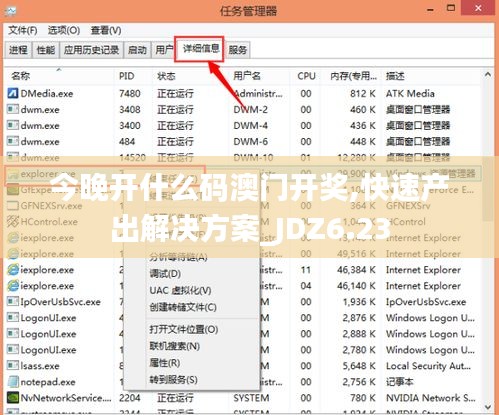Sort by the 状态 column header
Image resolution: width=499 pixels, height=415 pixels.
(x=166, y=76)
